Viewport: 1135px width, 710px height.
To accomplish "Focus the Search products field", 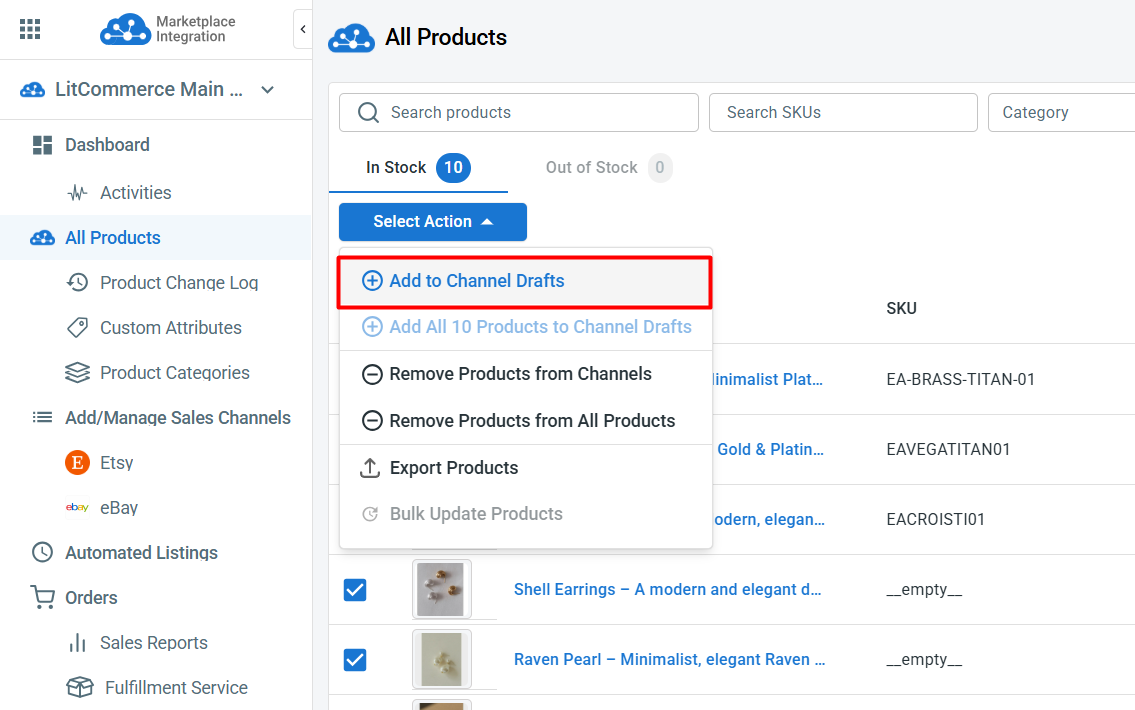I will click(518, 112).
